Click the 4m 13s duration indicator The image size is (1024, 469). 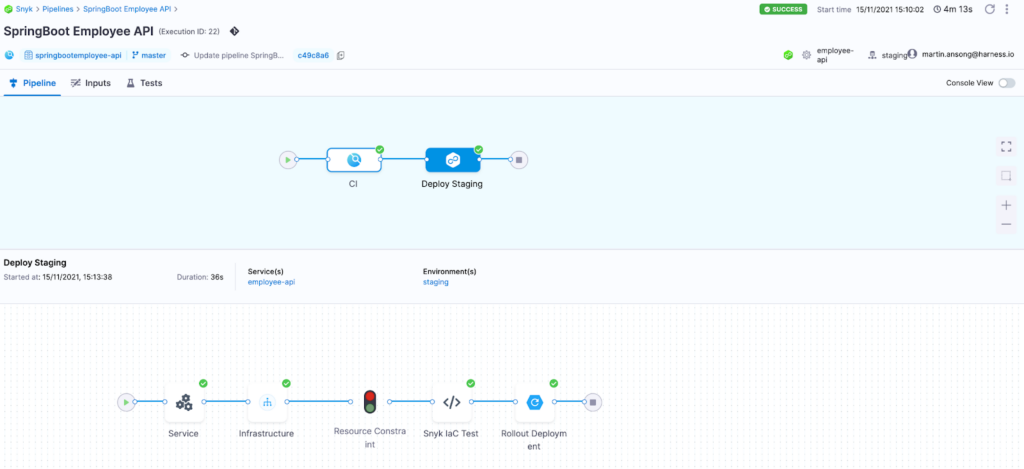[953, 9]
